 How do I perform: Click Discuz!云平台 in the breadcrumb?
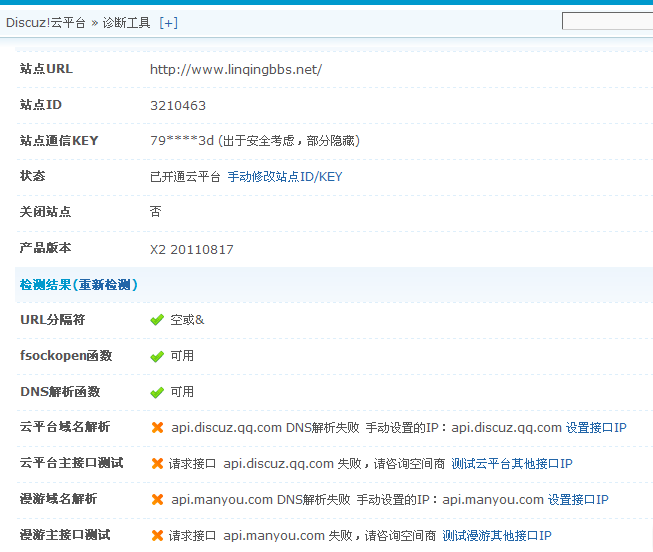(x=46, y=22)
